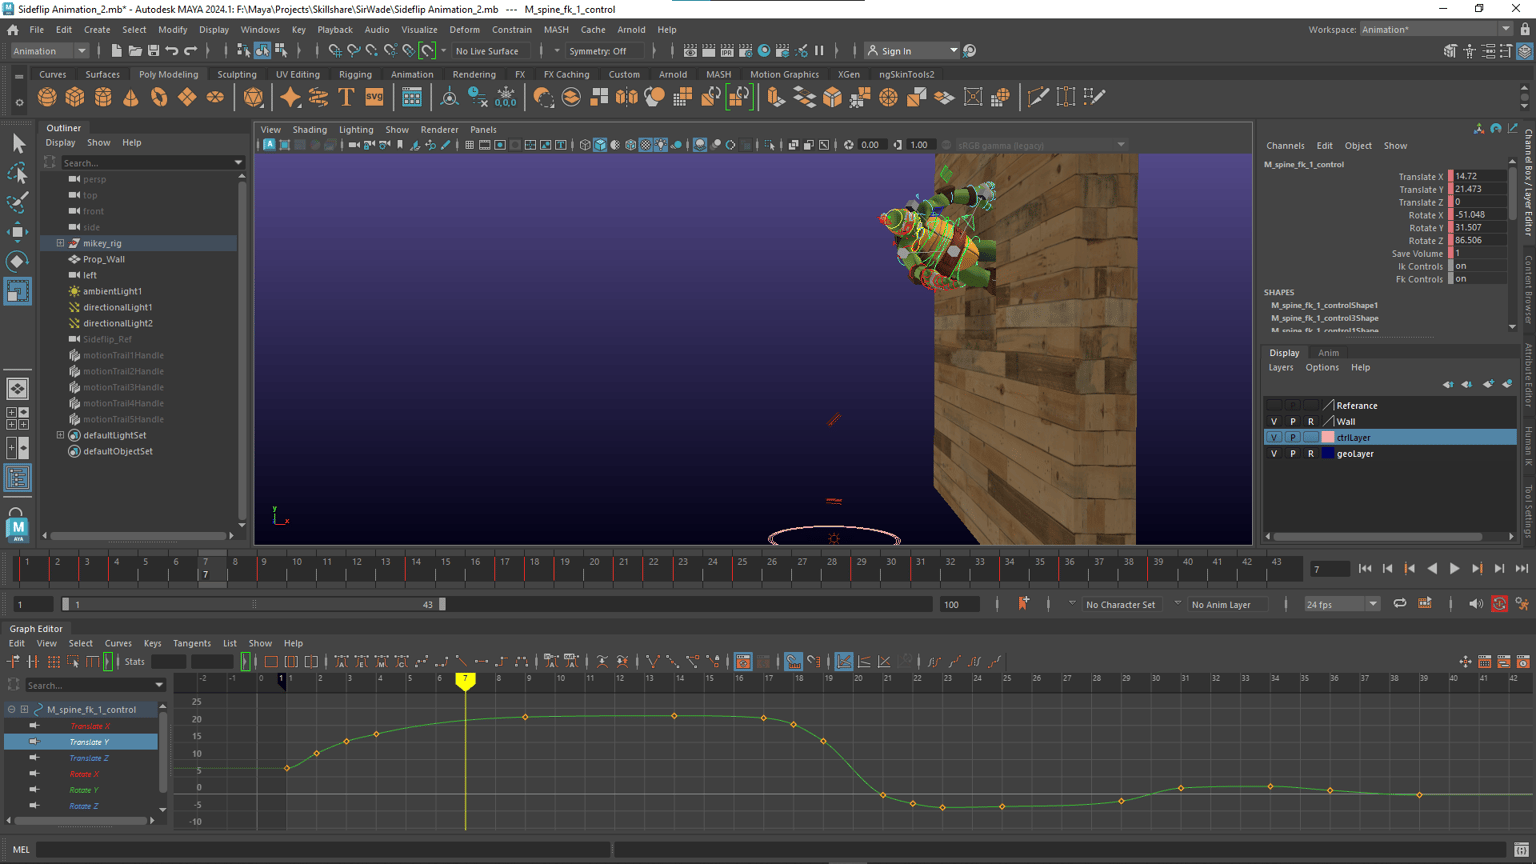Go to end of playback range

click(1522, 569)
